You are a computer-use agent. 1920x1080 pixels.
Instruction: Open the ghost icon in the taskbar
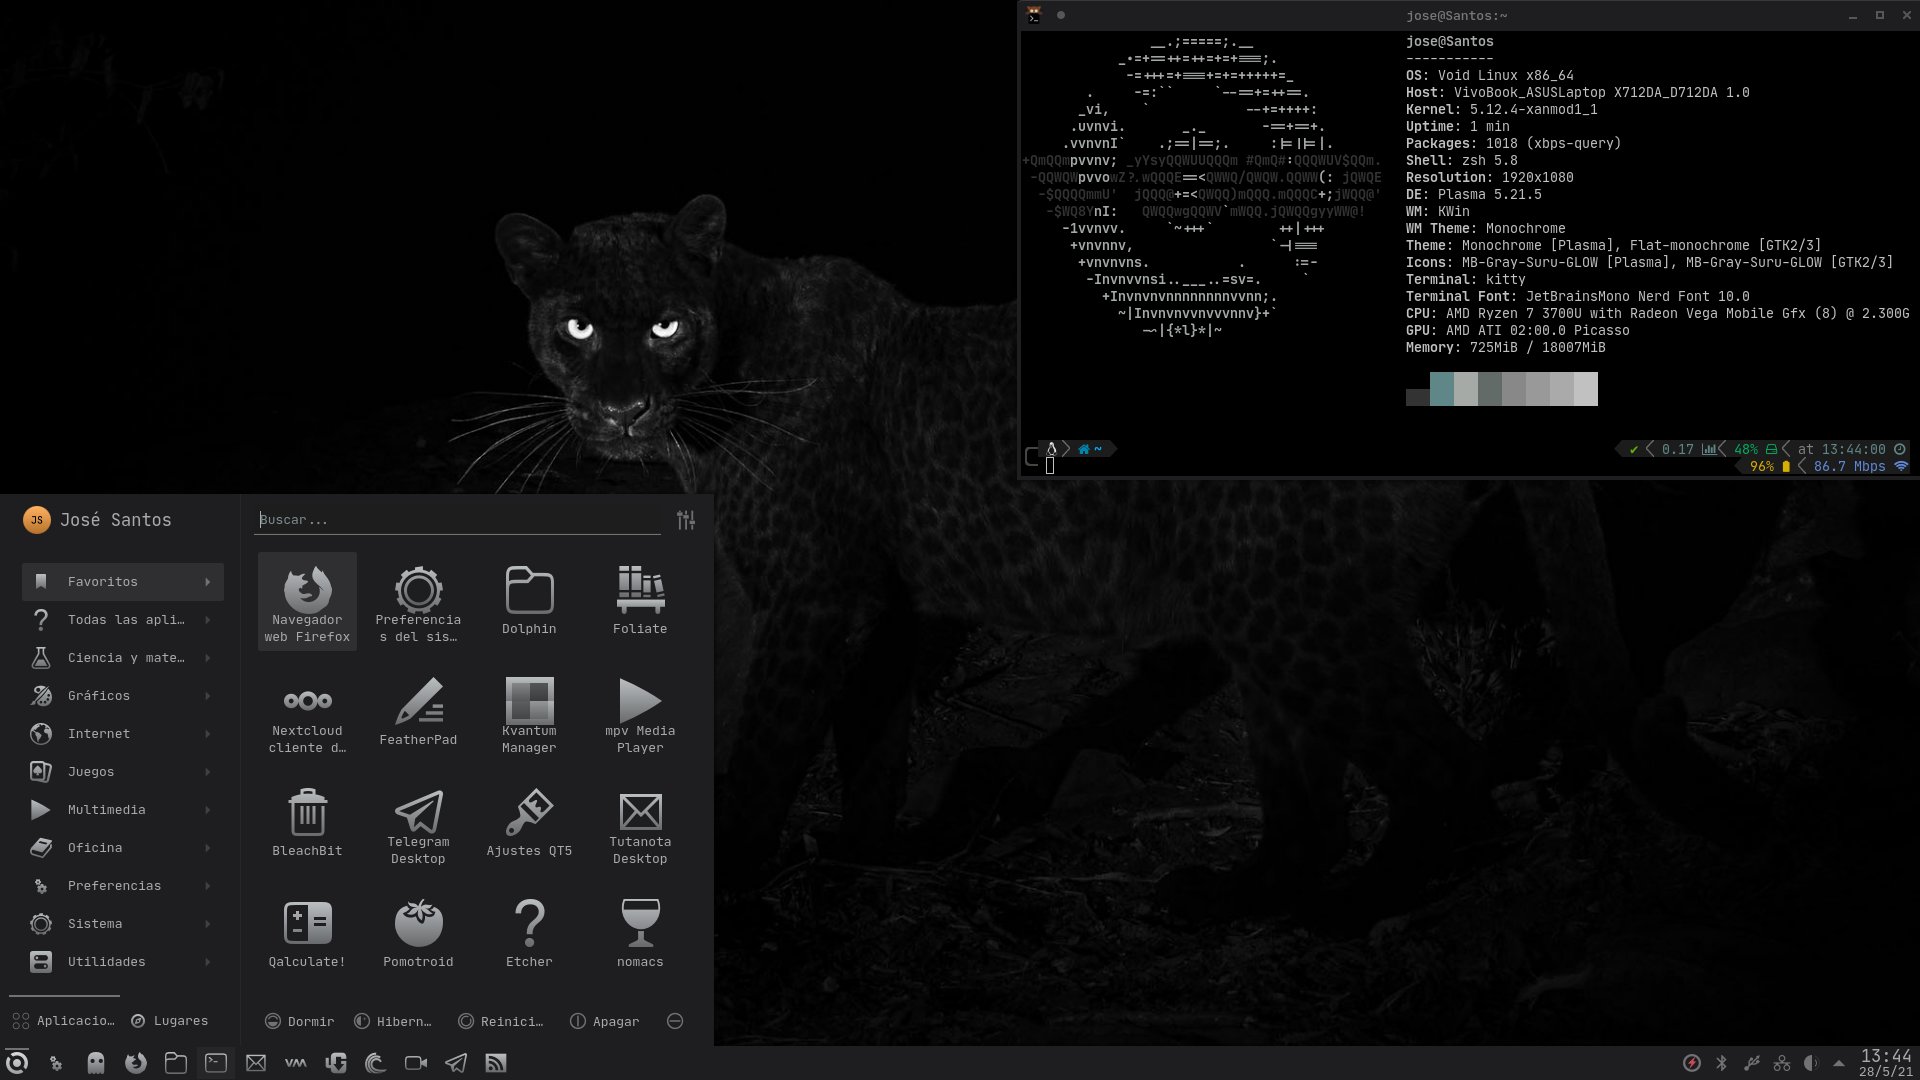(x=96, y=1063)
